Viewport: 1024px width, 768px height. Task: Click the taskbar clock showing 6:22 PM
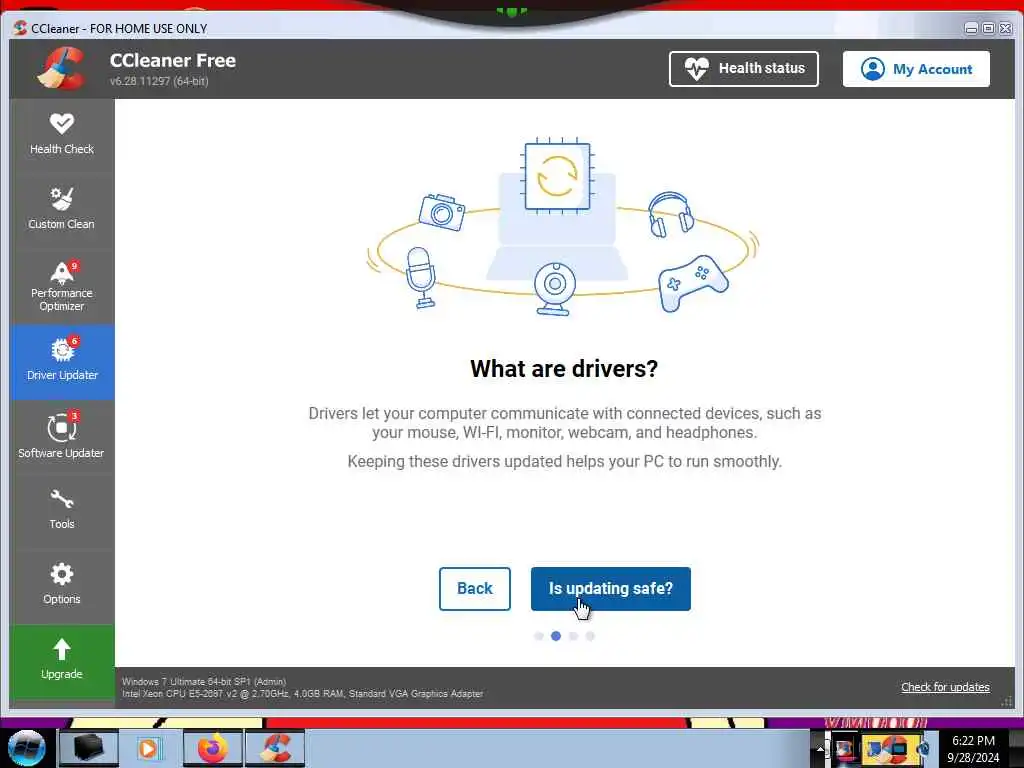tap(973, 748)
